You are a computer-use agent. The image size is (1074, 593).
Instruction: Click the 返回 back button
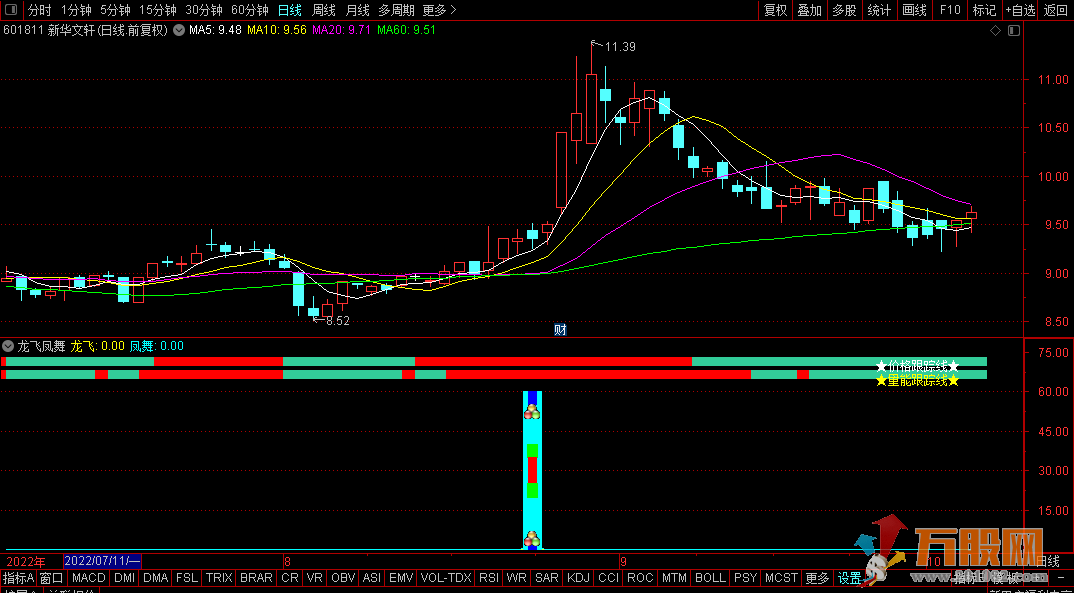1056,10
